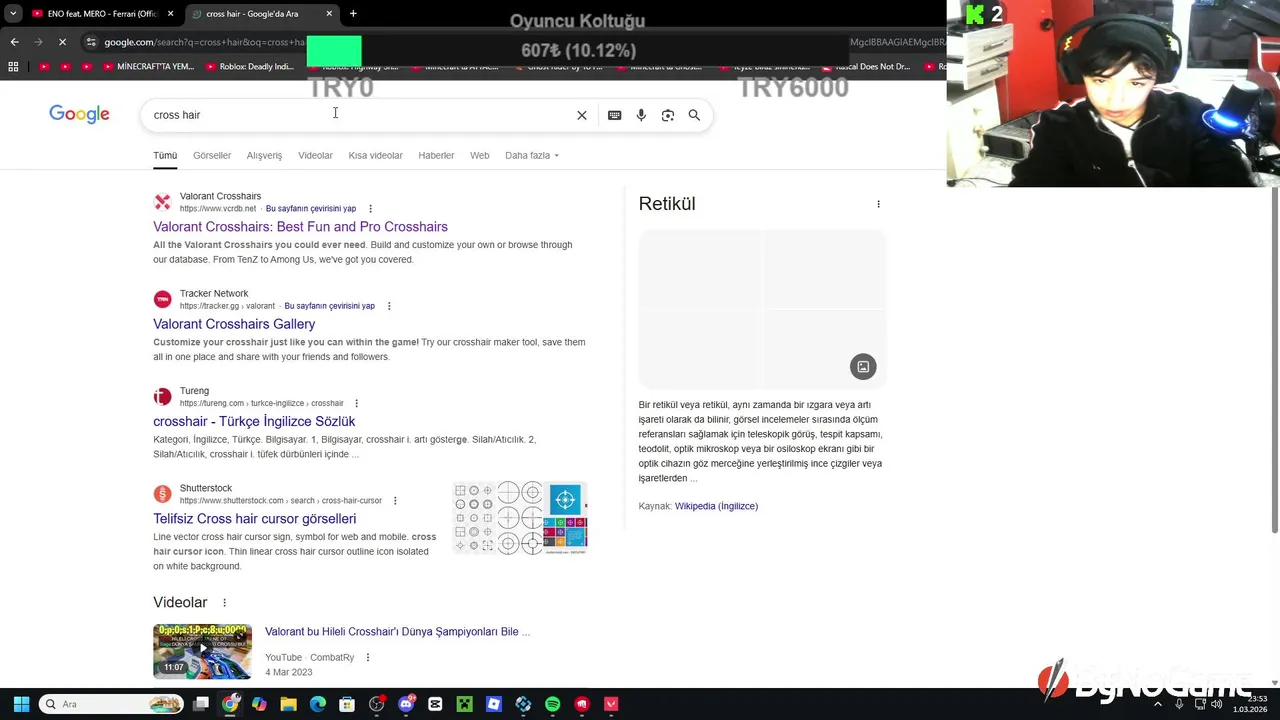Open the apps grid in bookmarks bar
This screenshot has width=1280, height=720.
coord(13,67)
